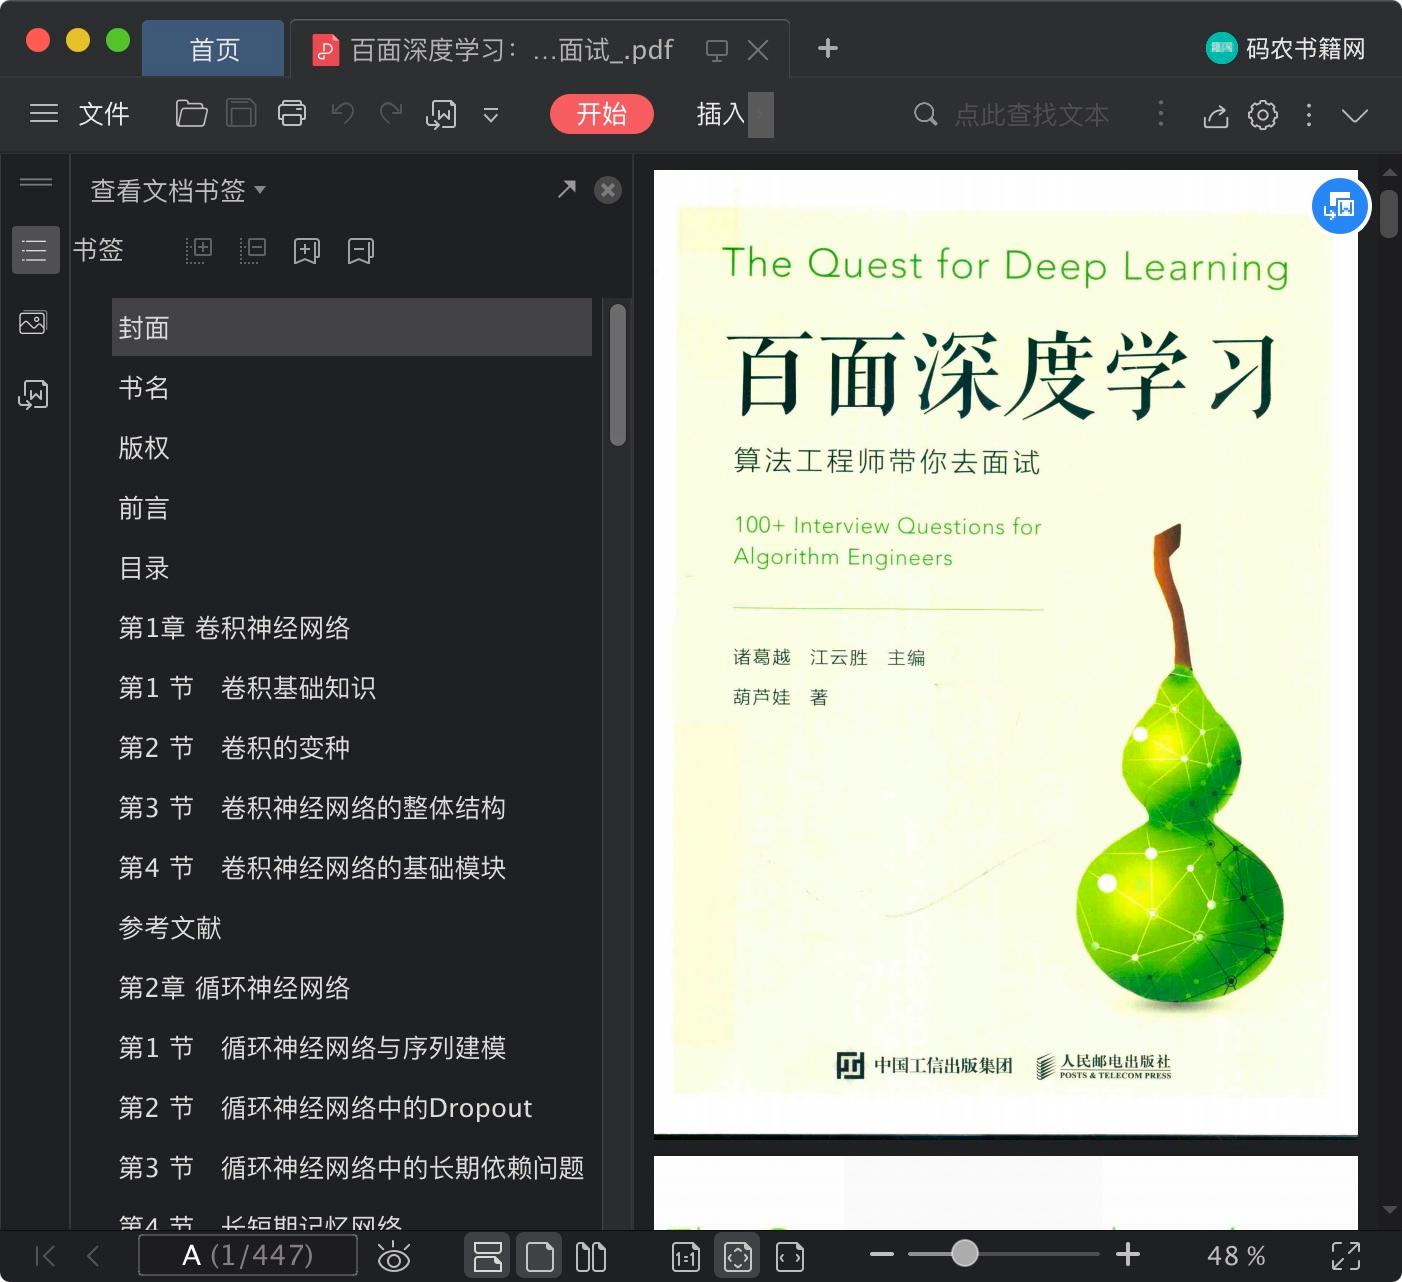Screen dimensions: 1402x1282
Task: Click the delete bookmark icon
Action: point(361,250)
